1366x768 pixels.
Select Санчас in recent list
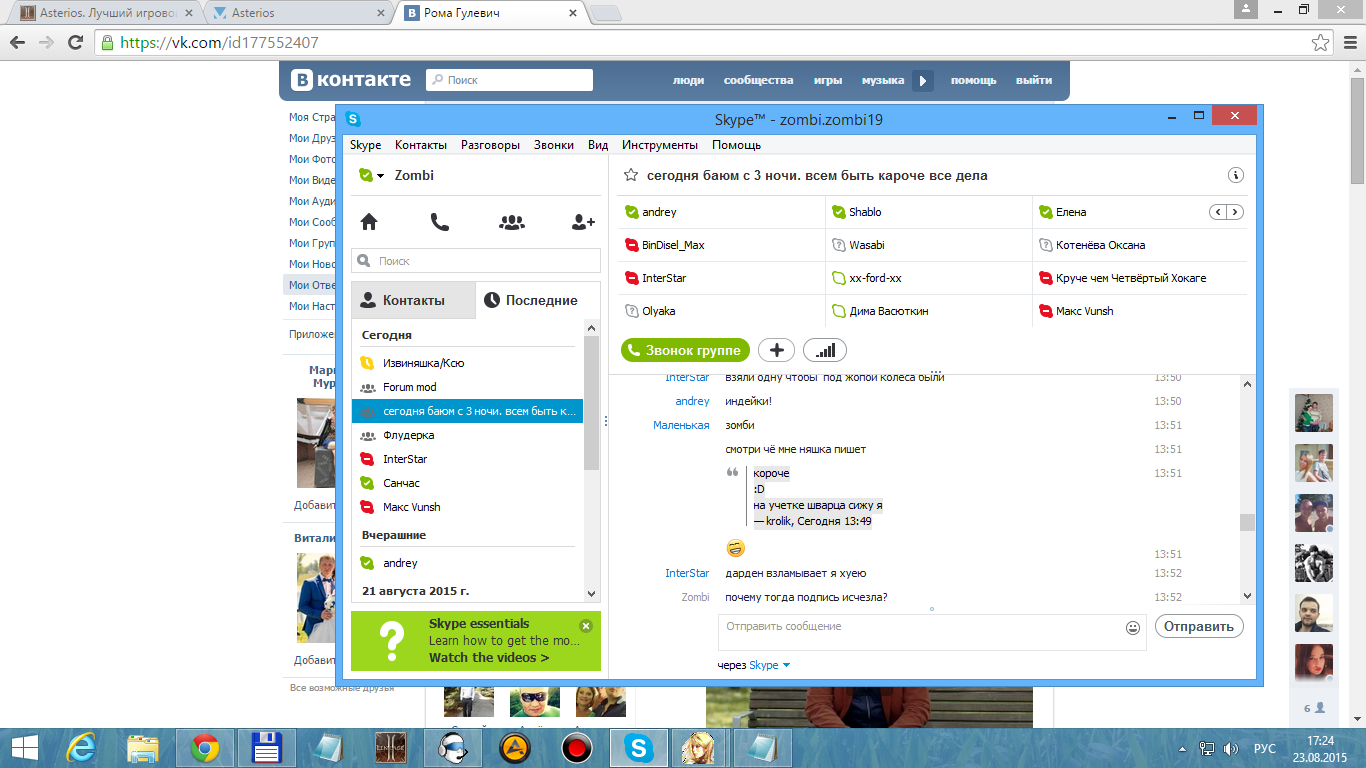pyautogui.click(x=467, y=483)
